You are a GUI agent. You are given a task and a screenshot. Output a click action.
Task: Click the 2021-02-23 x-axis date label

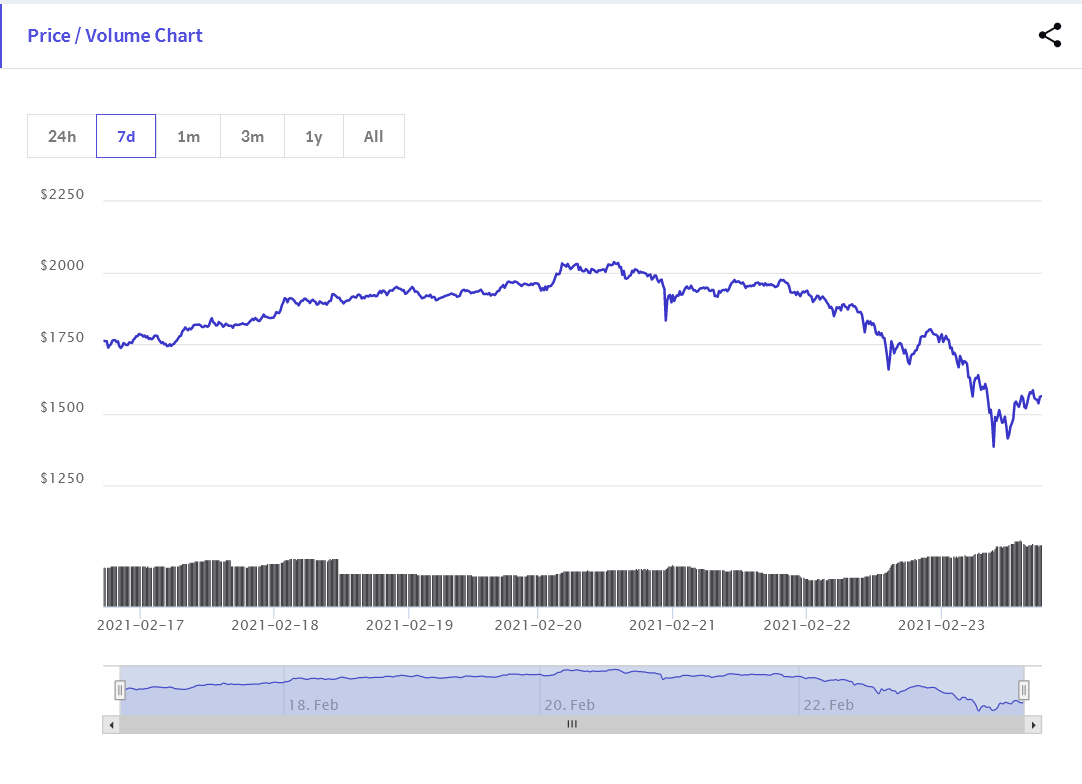[x=941, y=625]
